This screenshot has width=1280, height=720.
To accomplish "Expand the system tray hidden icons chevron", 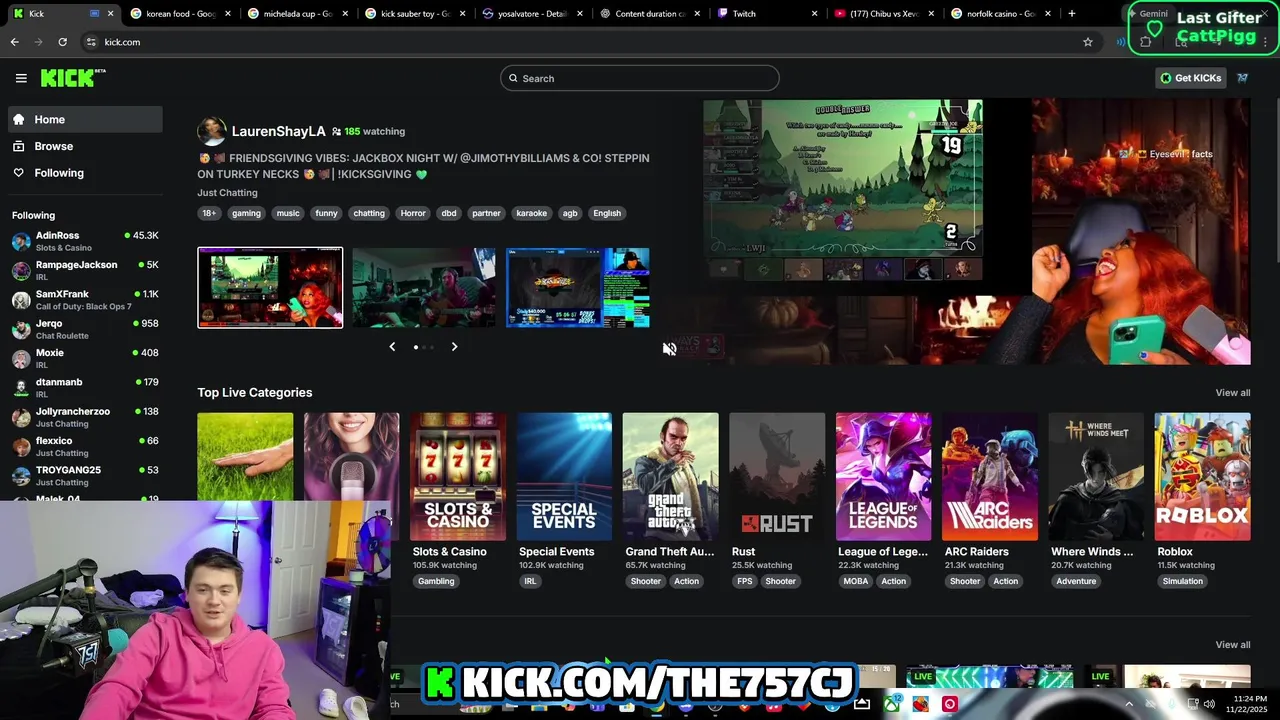I will pos(1129,704).
